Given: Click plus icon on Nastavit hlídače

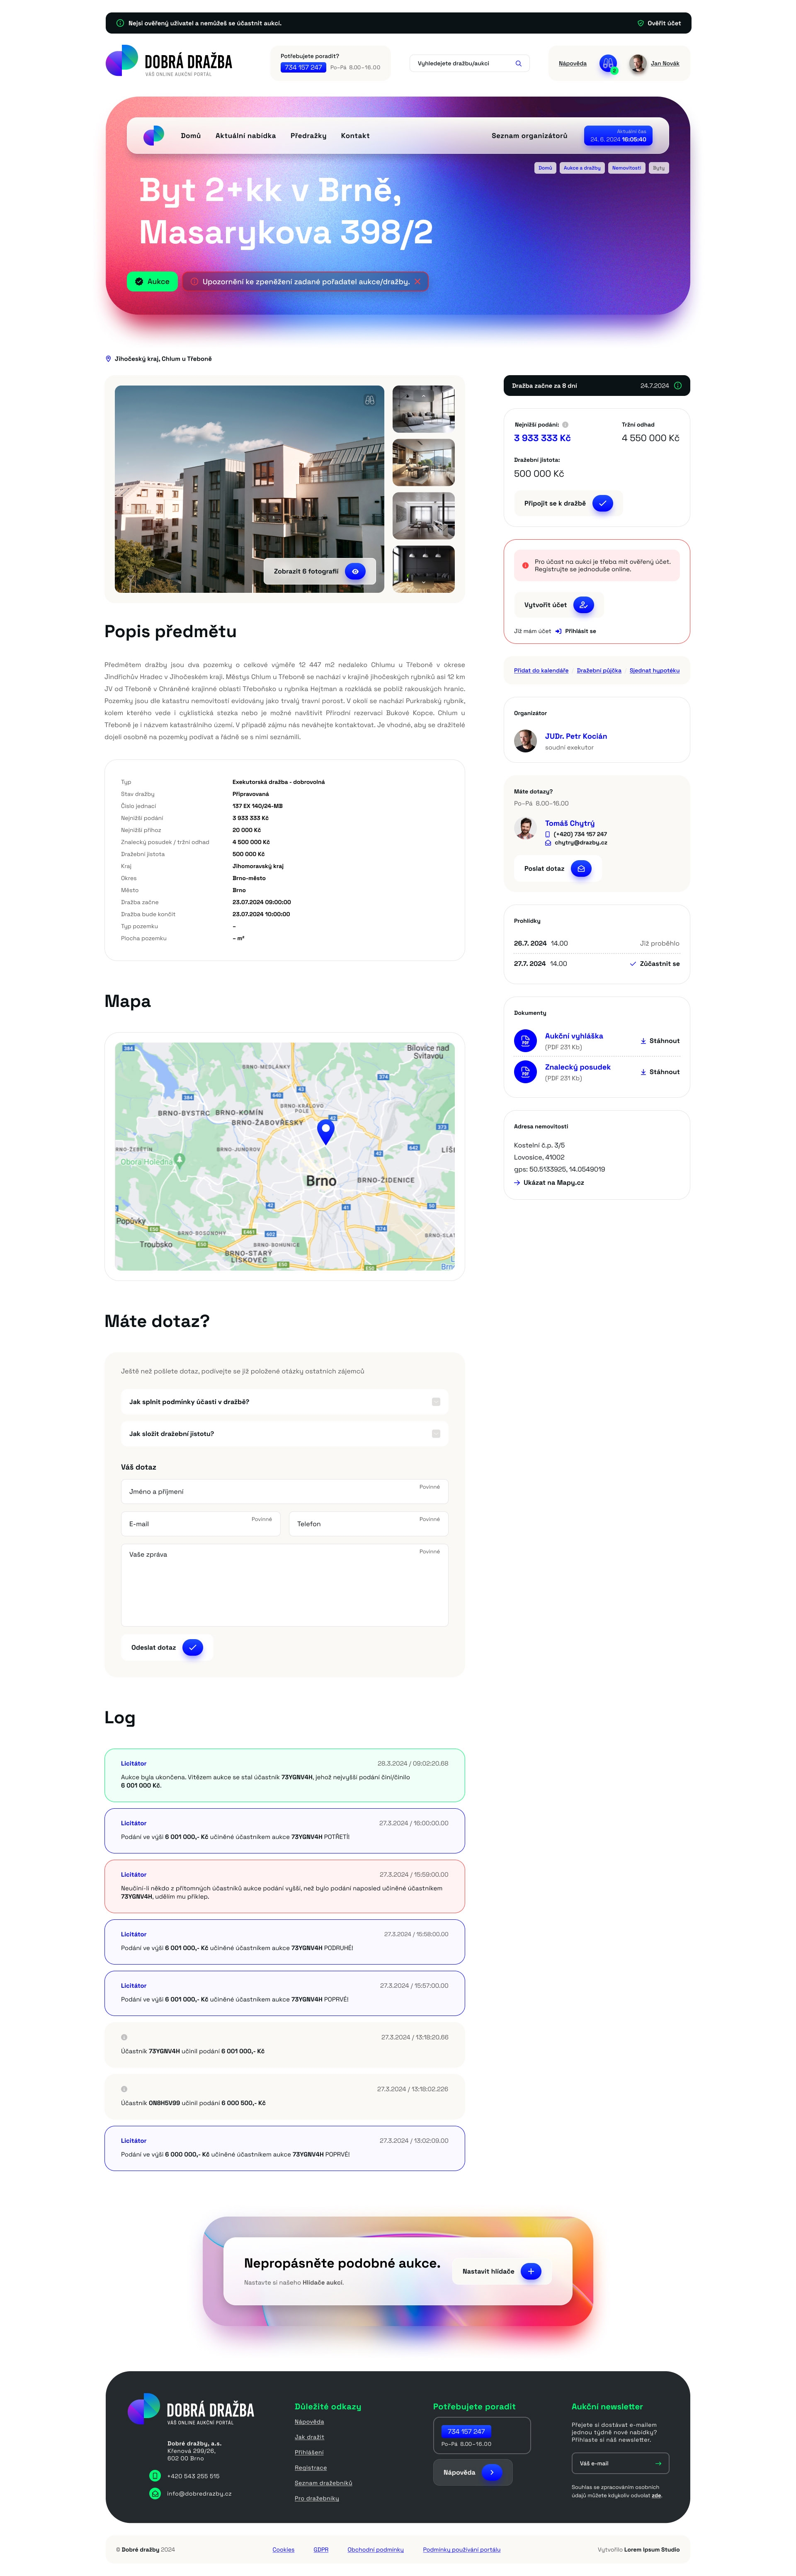Looking at the screenshot, I should [531, 2271].
